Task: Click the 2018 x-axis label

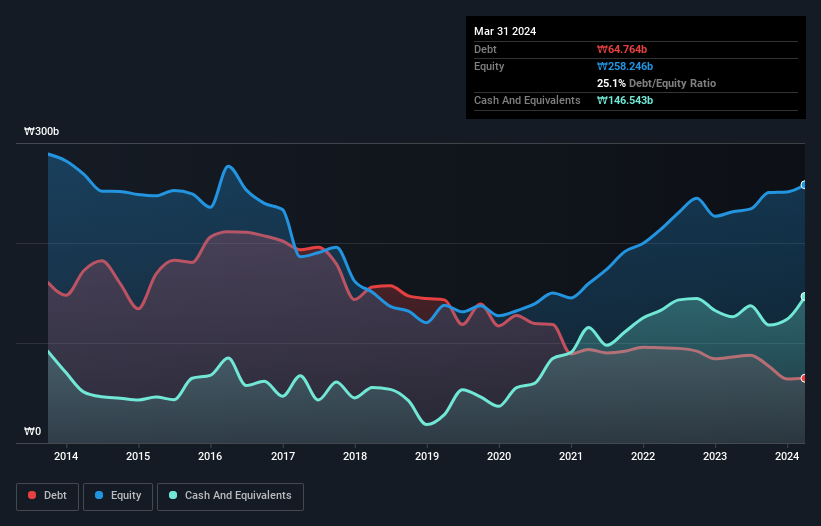Action: (355, 456)
